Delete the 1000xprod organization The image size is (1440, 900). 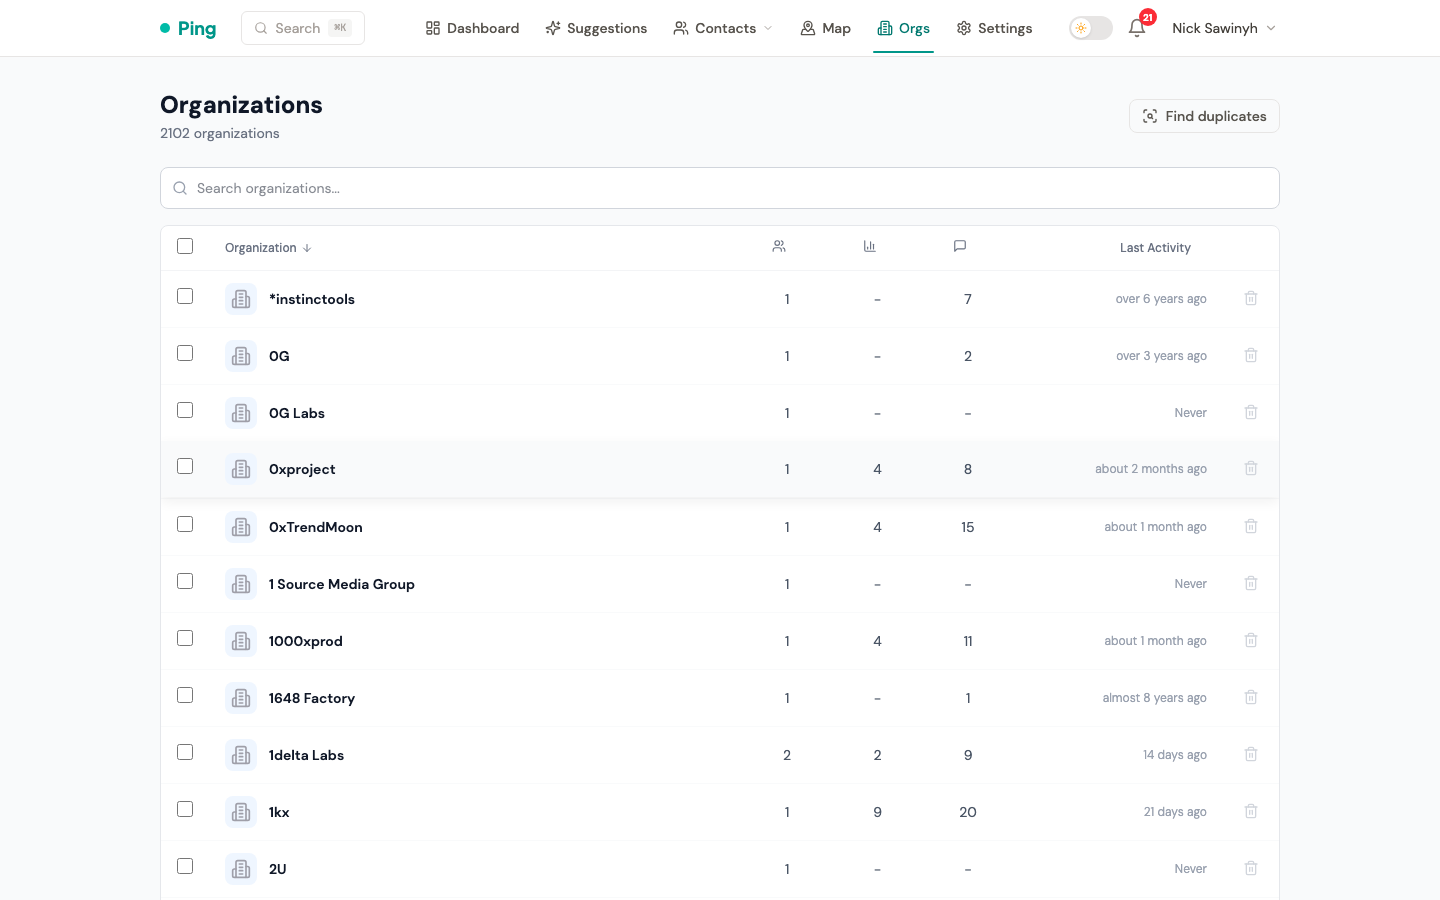1251,640
